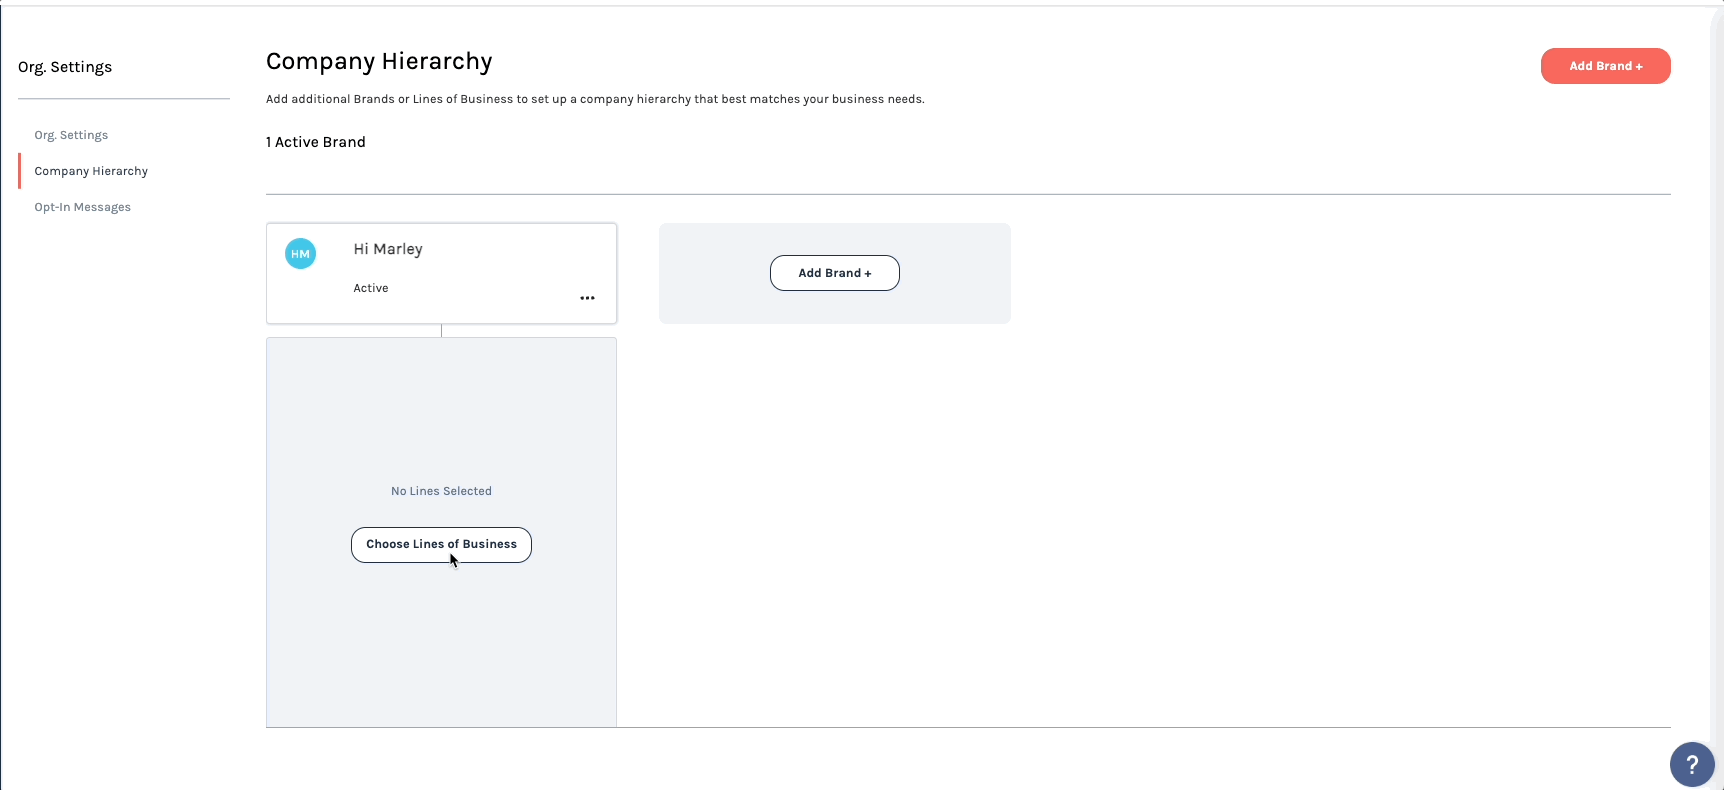Click the No Lines Selected text
Image resolution: width=1724 pixels, height=790 pixels.
pos(441,491)
